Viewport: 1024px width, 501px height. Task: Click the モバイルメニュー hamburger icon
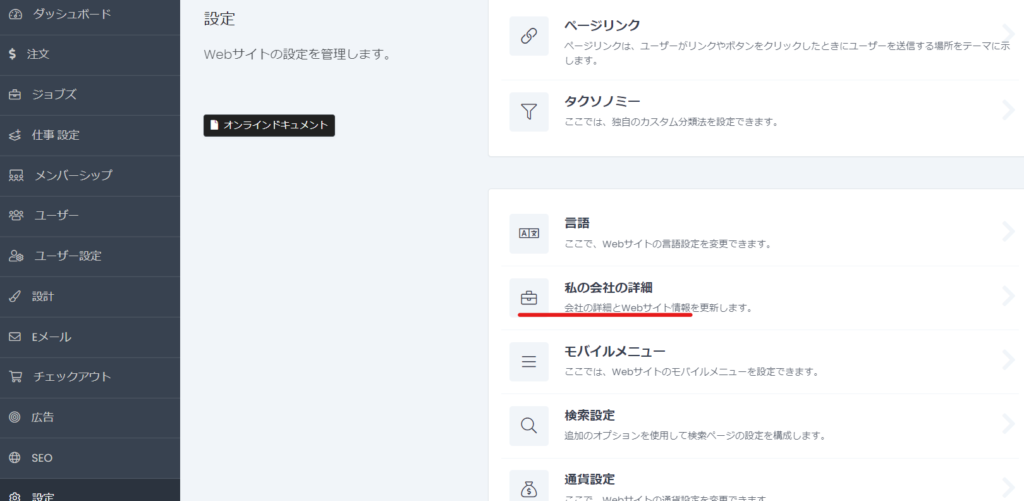pyautogui.click(x=528, y=361)
